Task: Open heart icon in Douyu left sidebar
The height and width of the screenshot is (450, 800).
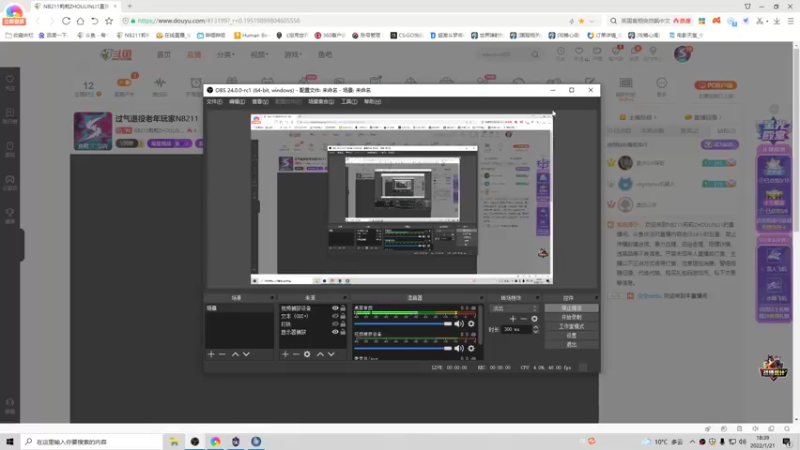Action: tap(10, 80)
